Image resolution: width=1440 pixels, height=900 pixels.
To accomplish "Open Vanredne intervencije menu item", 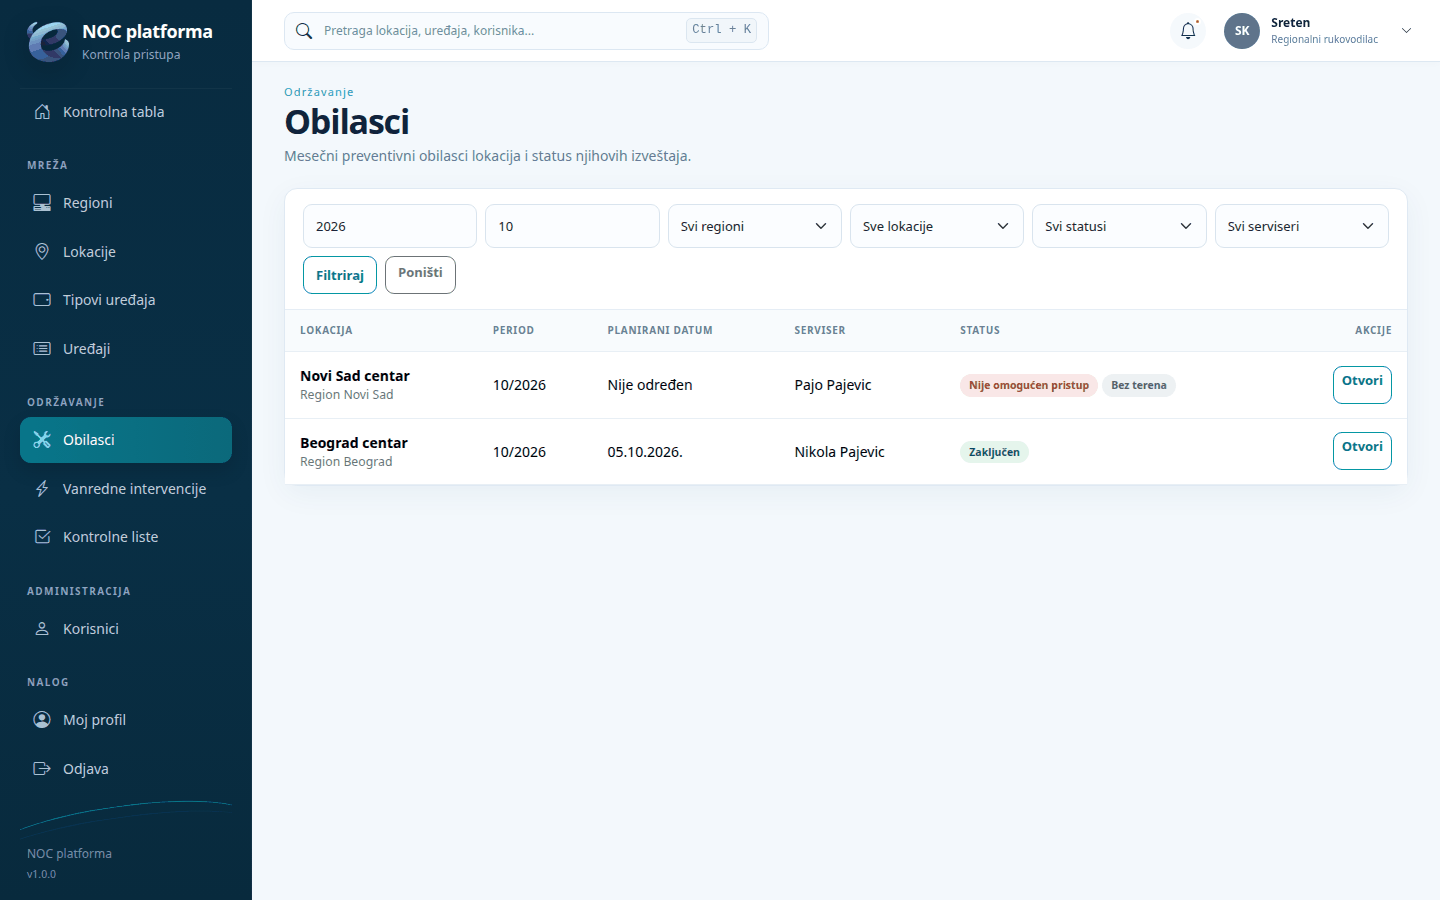I will (x=126, y=489).
